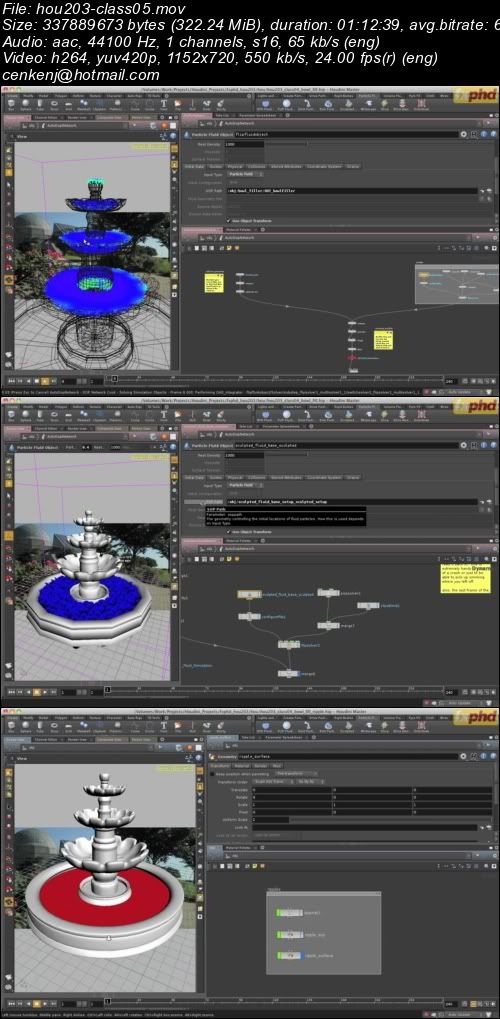Select the ripple_sop node in network
Image resolution: width=500 pixels, height=1019 pixels.
coord(291,935)
